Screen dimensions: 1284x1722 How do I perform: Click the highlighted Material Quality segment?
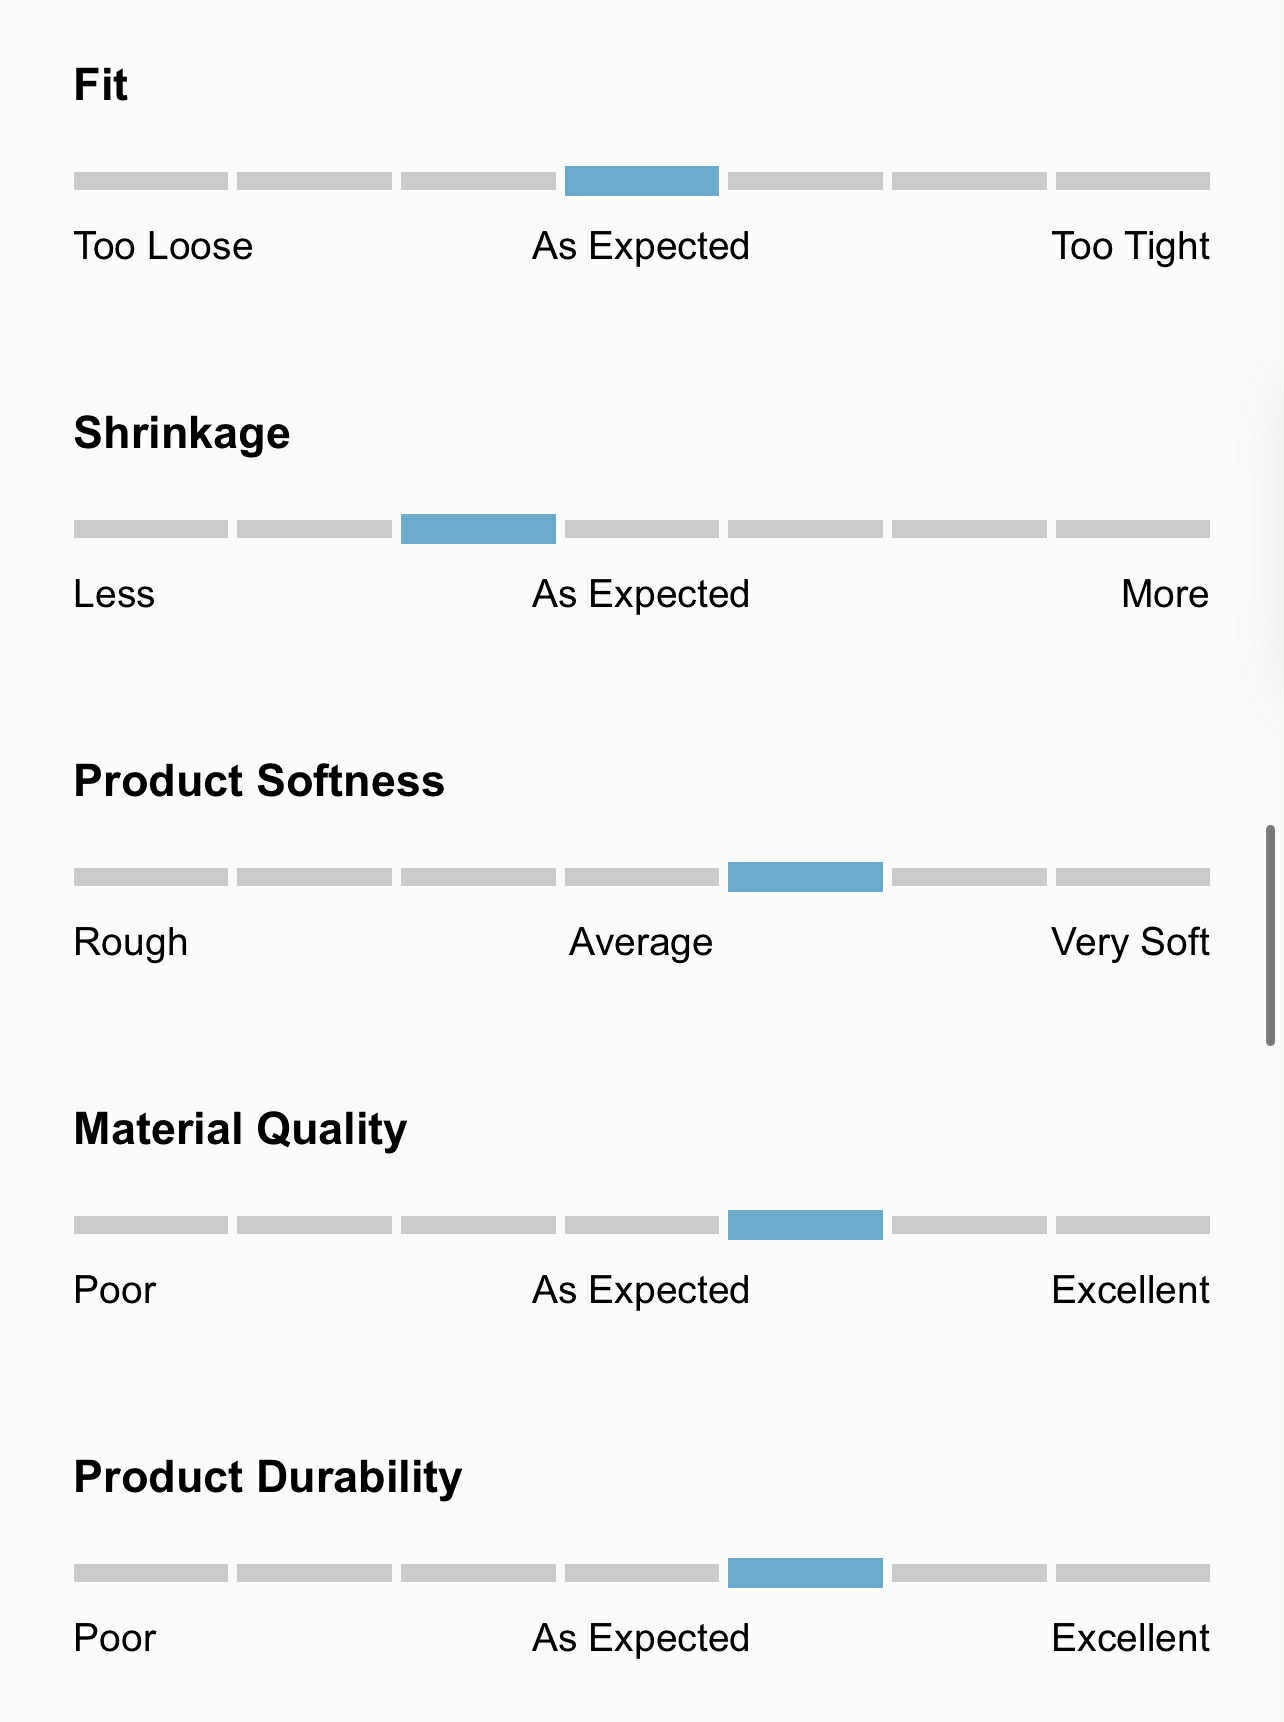[x=805, y=1225]
